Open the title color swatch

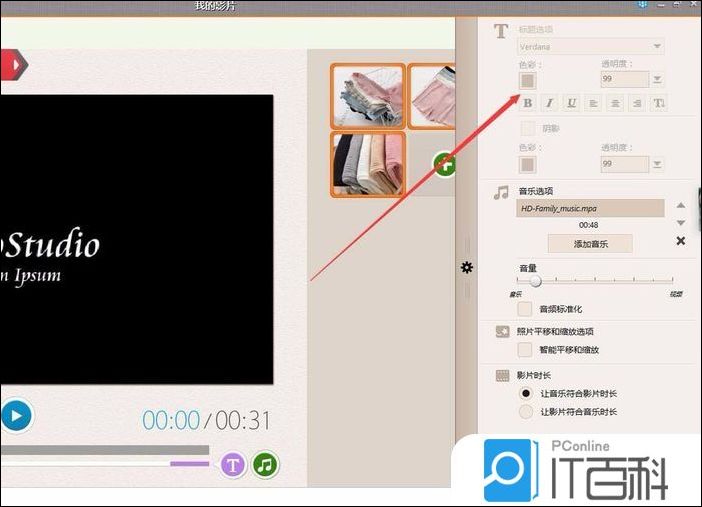pos(527,81)
